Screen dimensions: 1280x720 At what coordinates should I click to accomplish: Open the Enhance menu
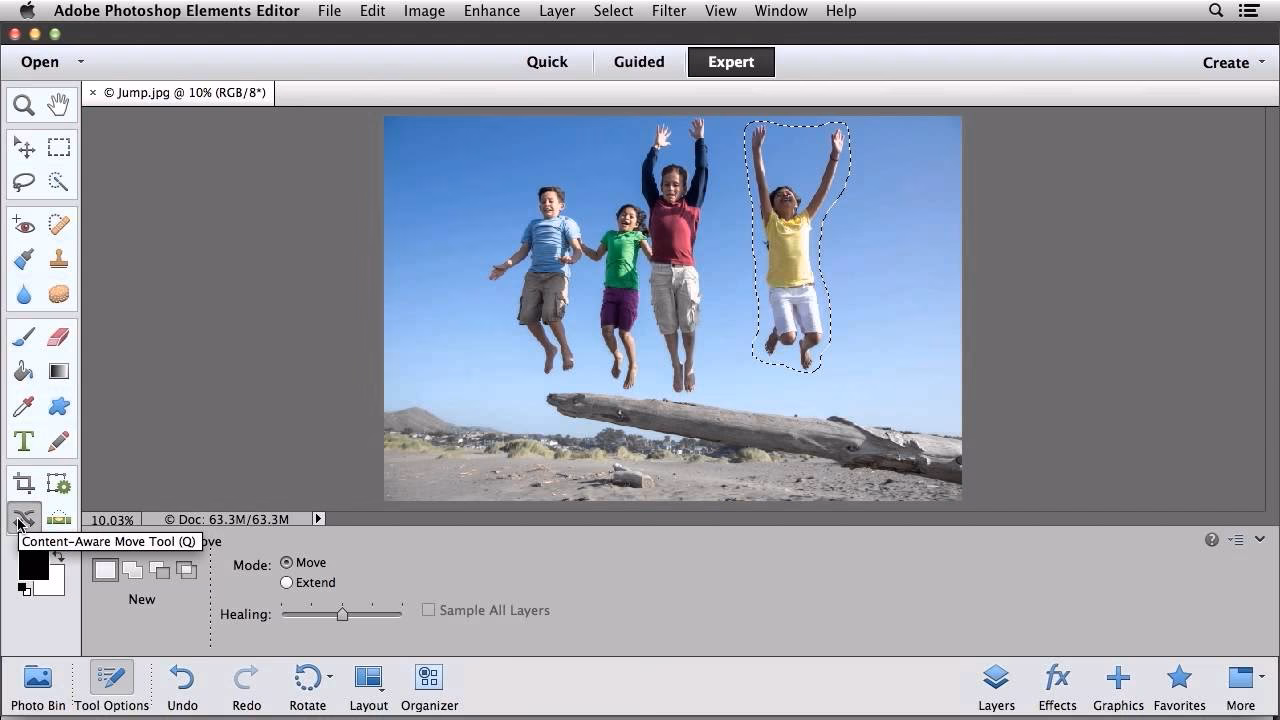pos(491,11)
